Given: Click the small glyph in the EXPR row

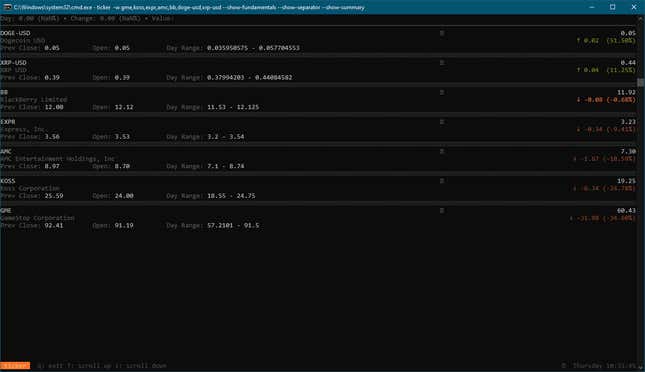Looking at the screenshot, I should point(442,122).
